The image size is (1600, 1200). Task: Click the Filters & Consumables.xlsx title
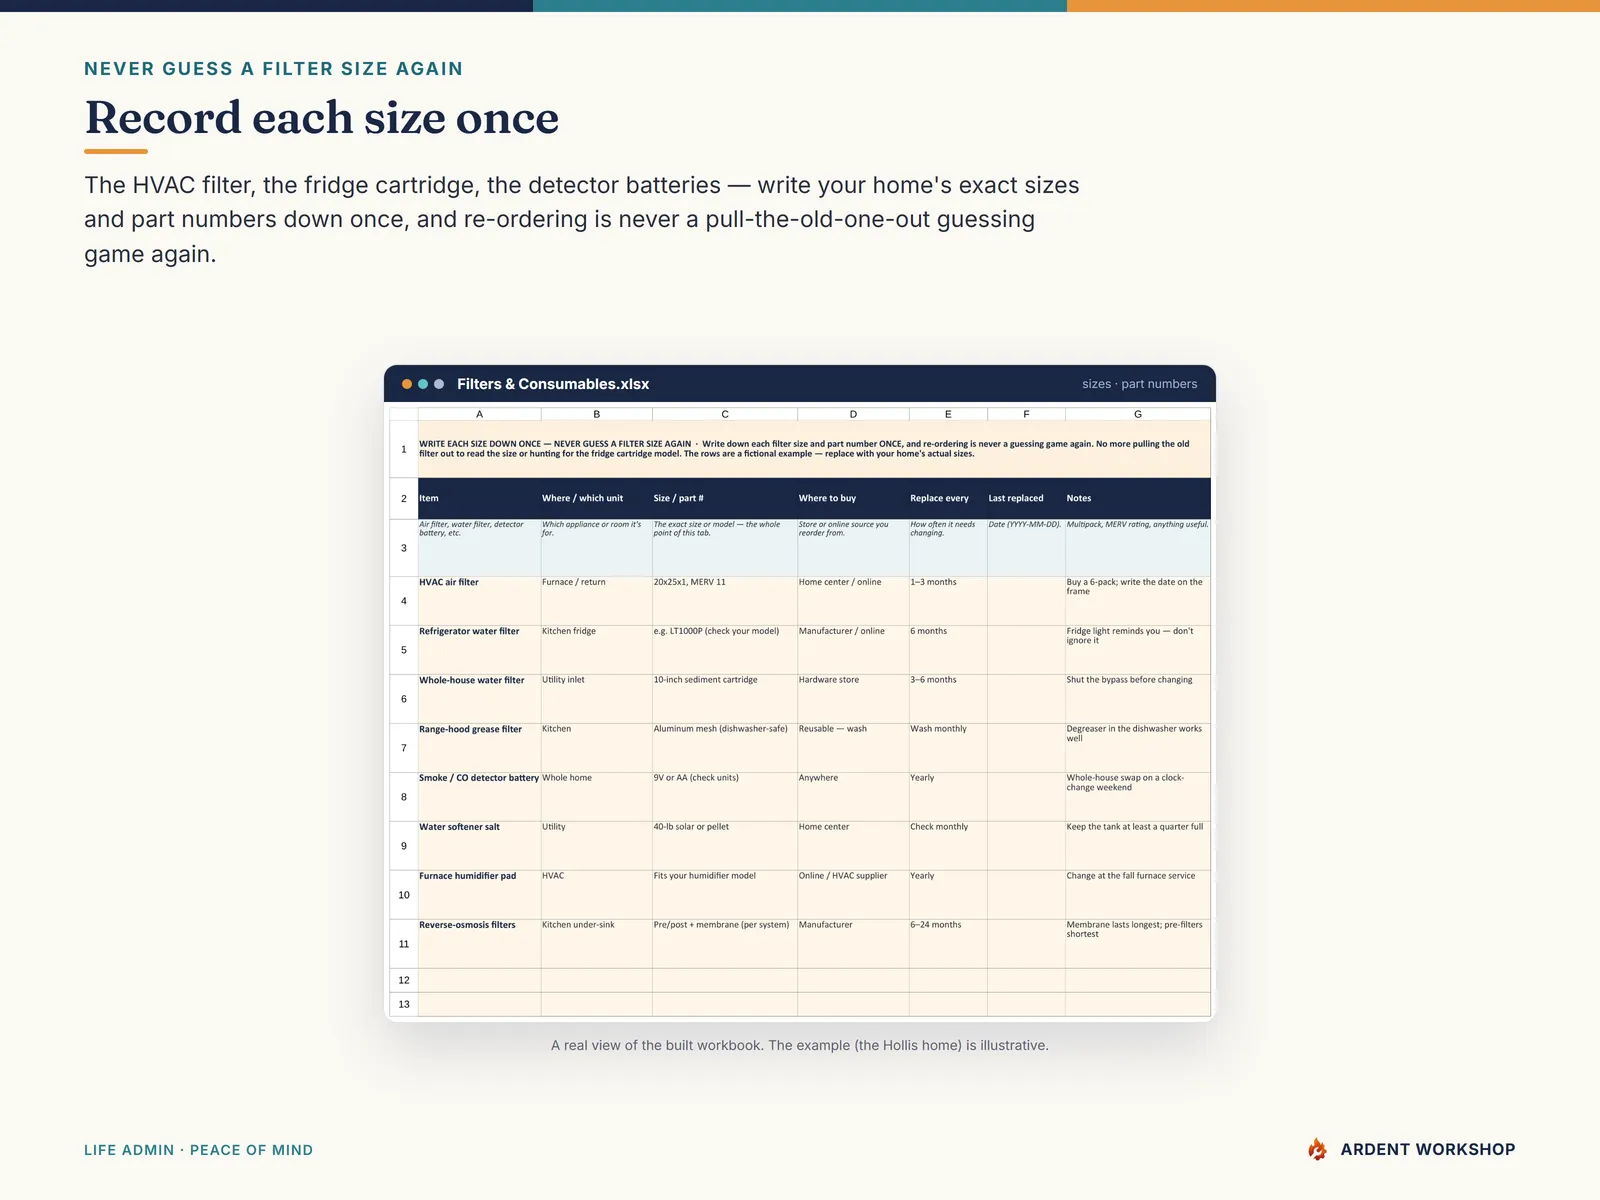click(553, 384)
